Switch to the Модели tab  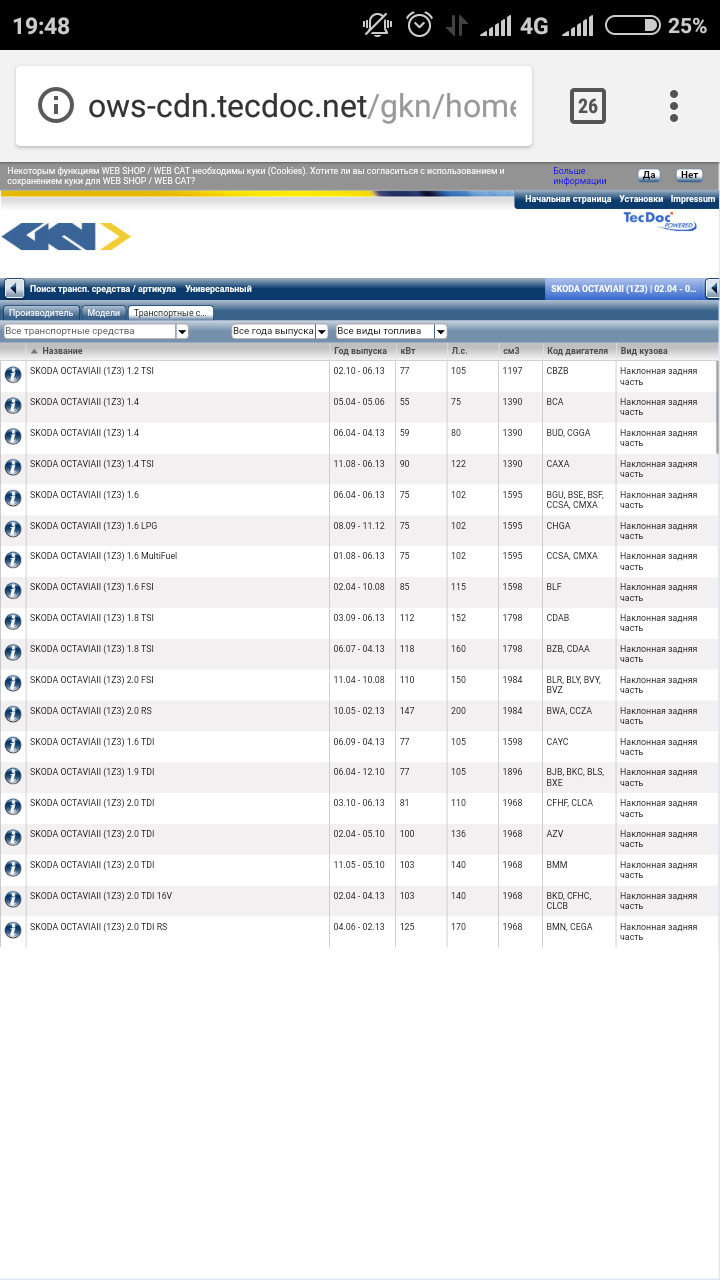[104, 313]
